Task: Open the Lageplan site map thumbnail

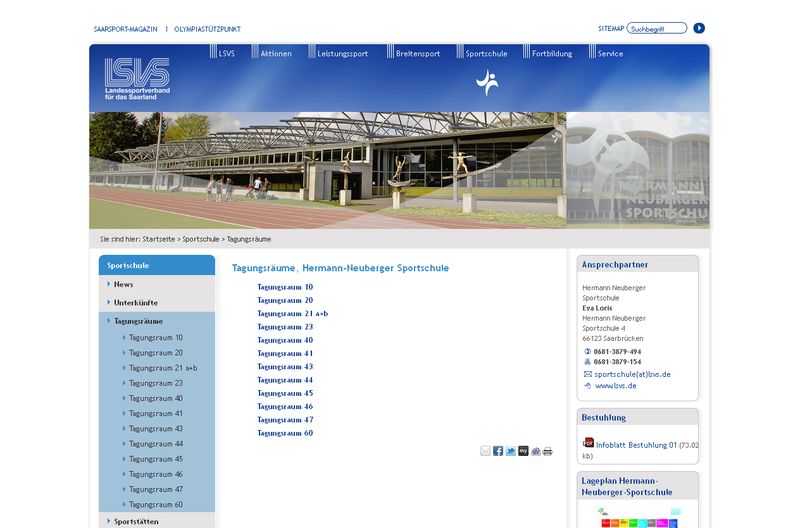Action: tap(638, 517)
